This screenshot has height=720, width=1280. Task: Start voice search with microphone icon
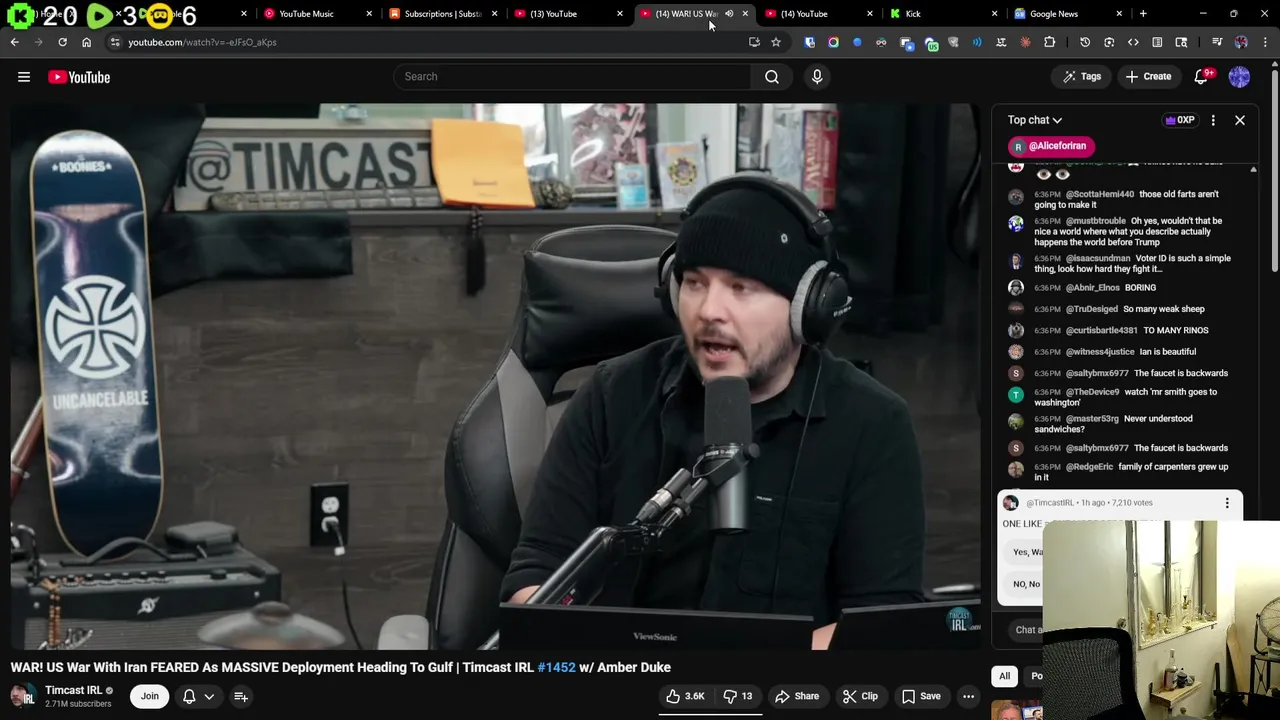pos(817,76)
